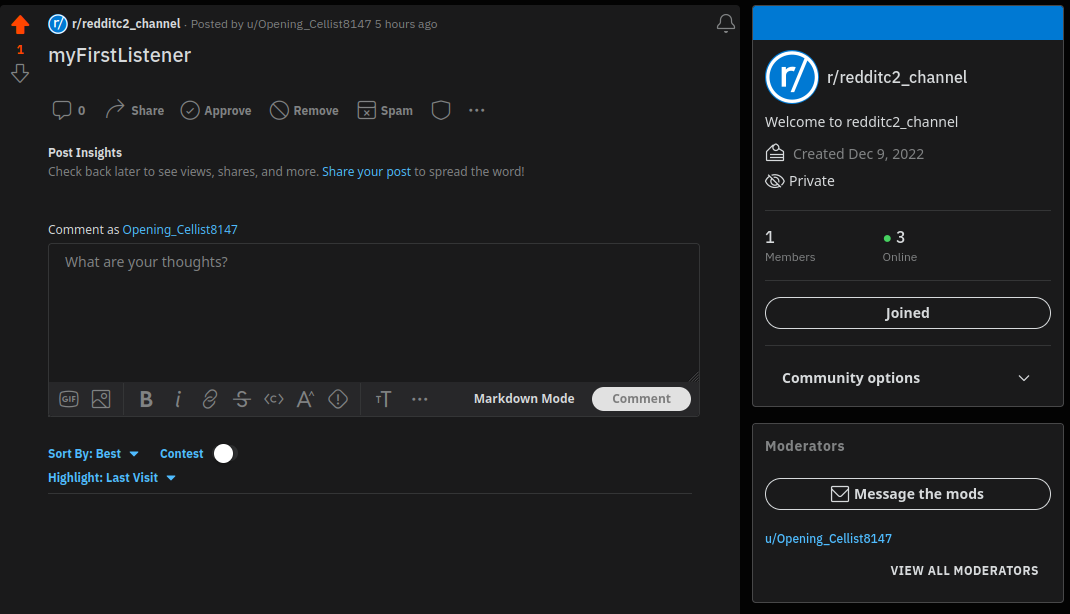Approve the post
Viewport: 1070px width, 614px height.
[216, 110]
